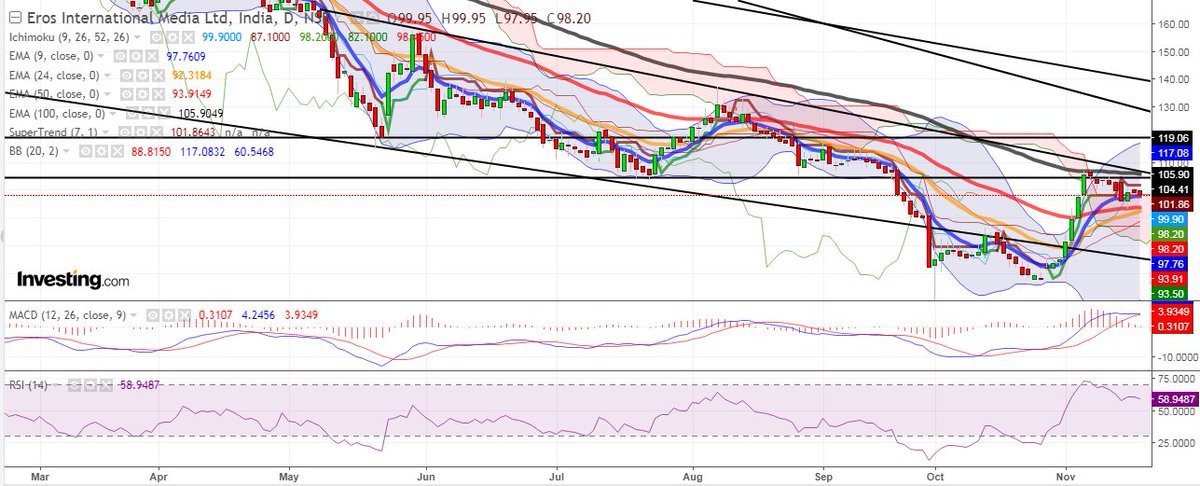
Task: Remove RSI (14) with X icon
Action: (106, 385)
